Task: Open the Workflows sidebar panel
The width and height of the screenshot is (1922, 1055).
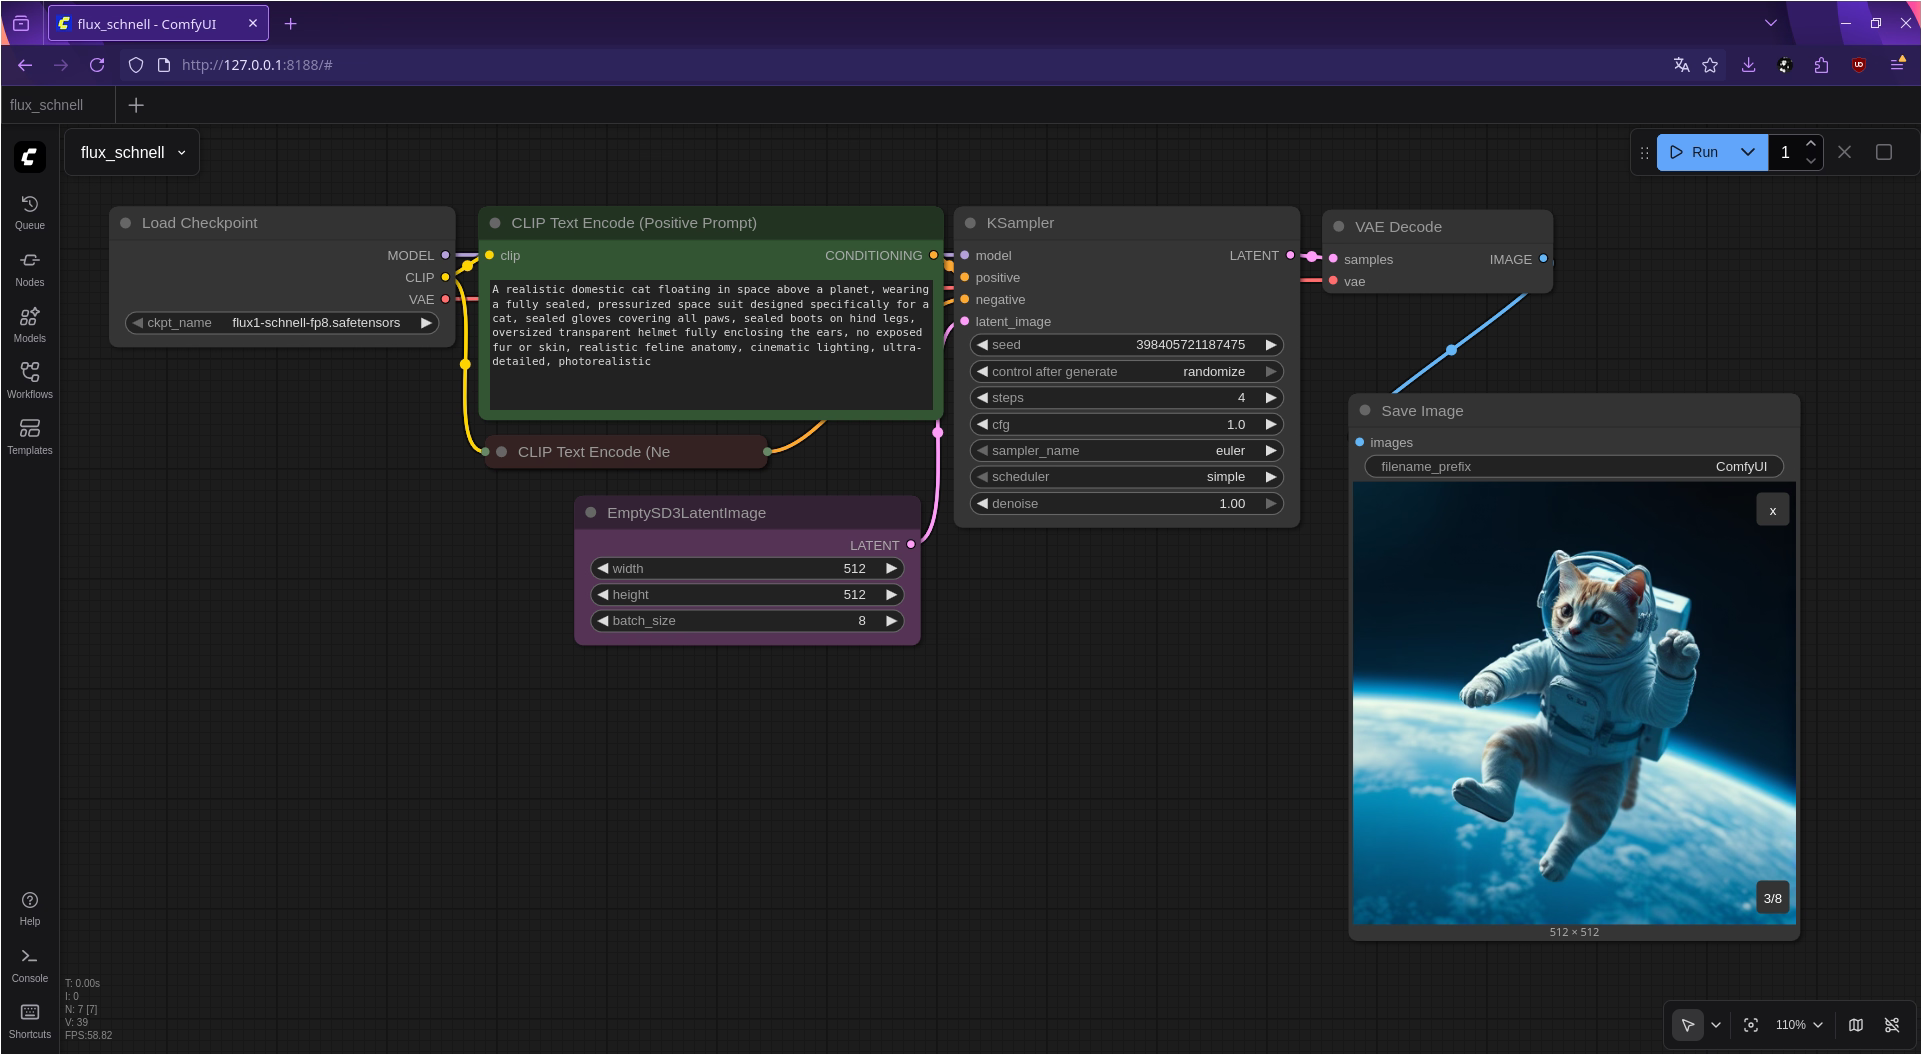Action: [x=29, y=379]
